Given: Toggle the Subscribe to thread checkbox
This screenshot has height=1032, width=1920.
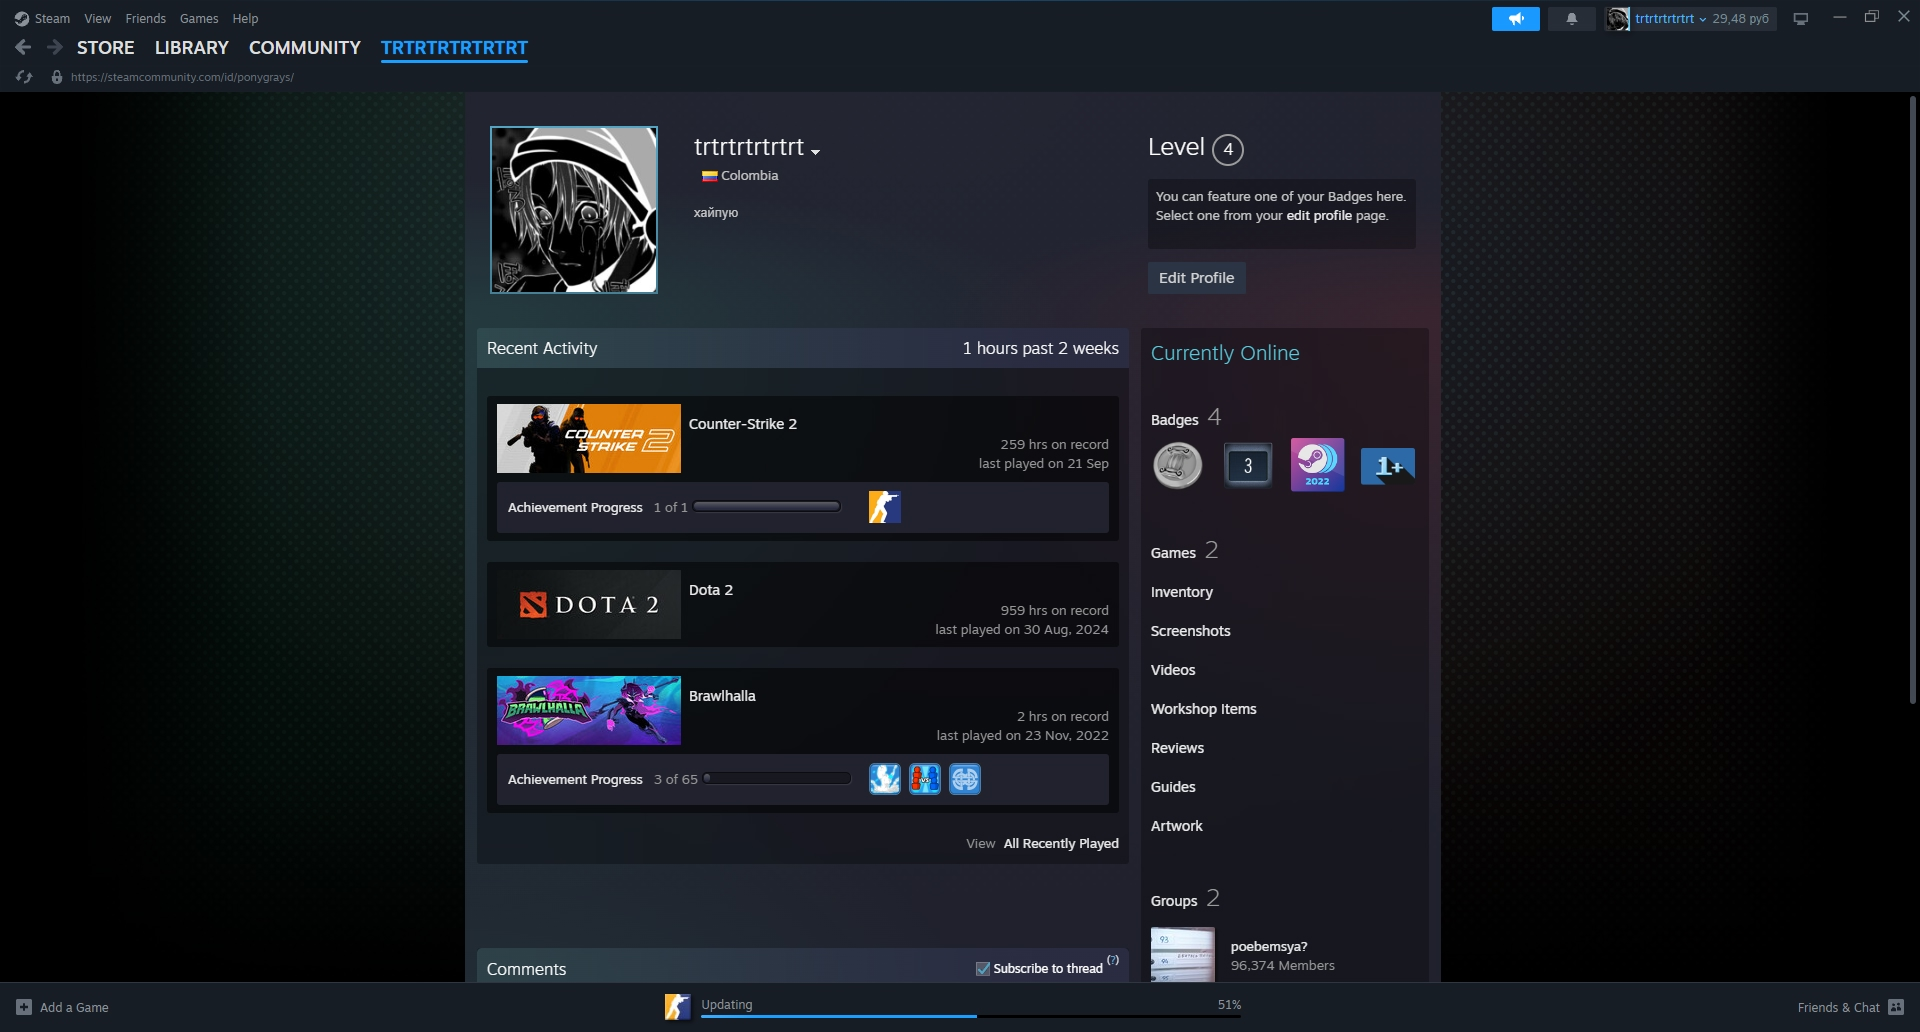Looking at the screenshot, I should coord(983,968).
